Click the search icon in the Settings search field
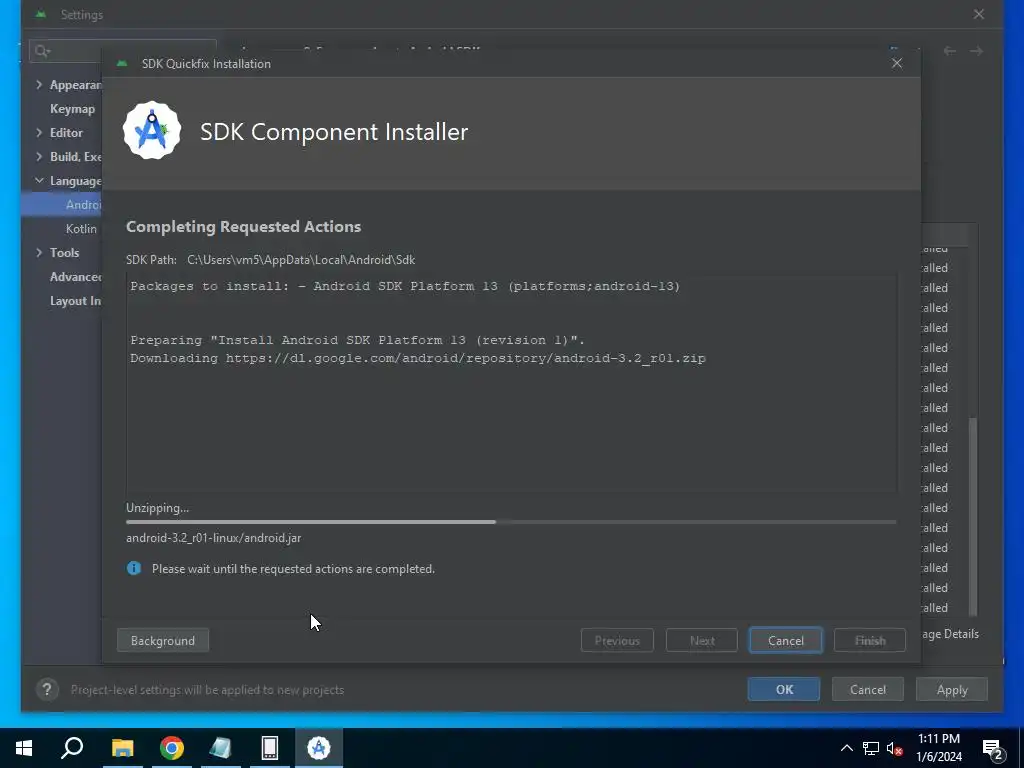This screenshot has height=768, width=1024. coord(42,51)
